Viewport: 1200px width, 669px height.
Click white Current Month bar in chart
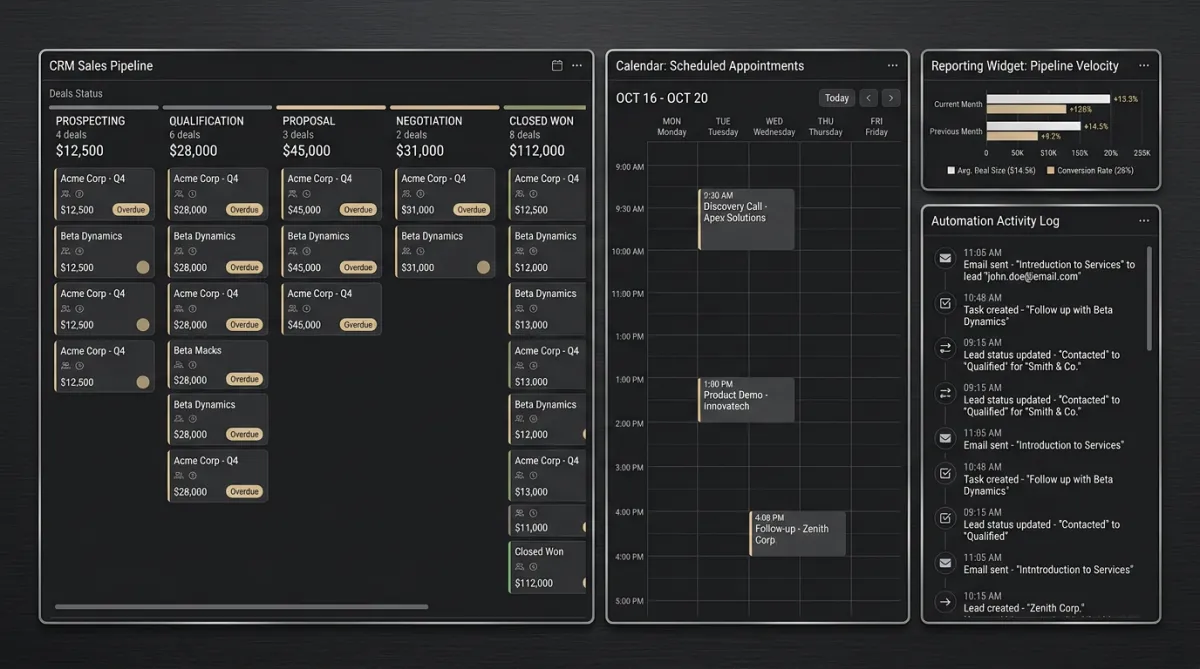[x=1048, y=99]
